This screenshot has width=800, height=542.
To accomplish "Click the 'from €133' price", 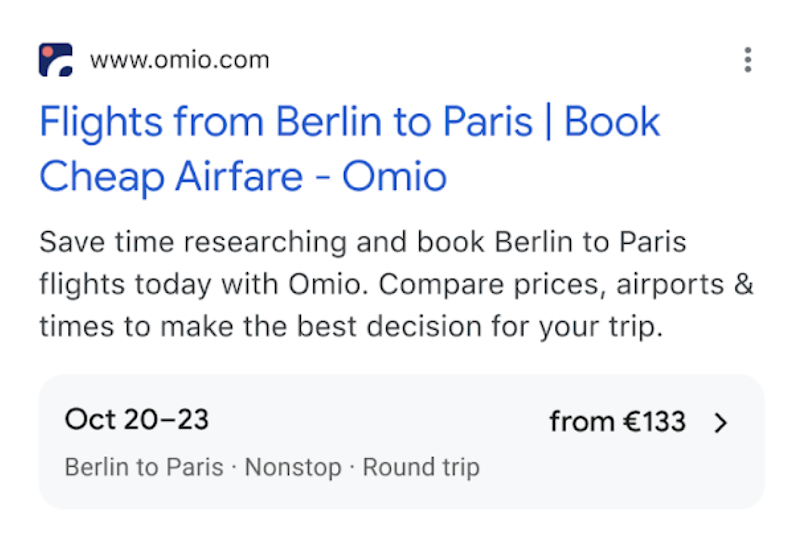I will [x=617, y=422].
